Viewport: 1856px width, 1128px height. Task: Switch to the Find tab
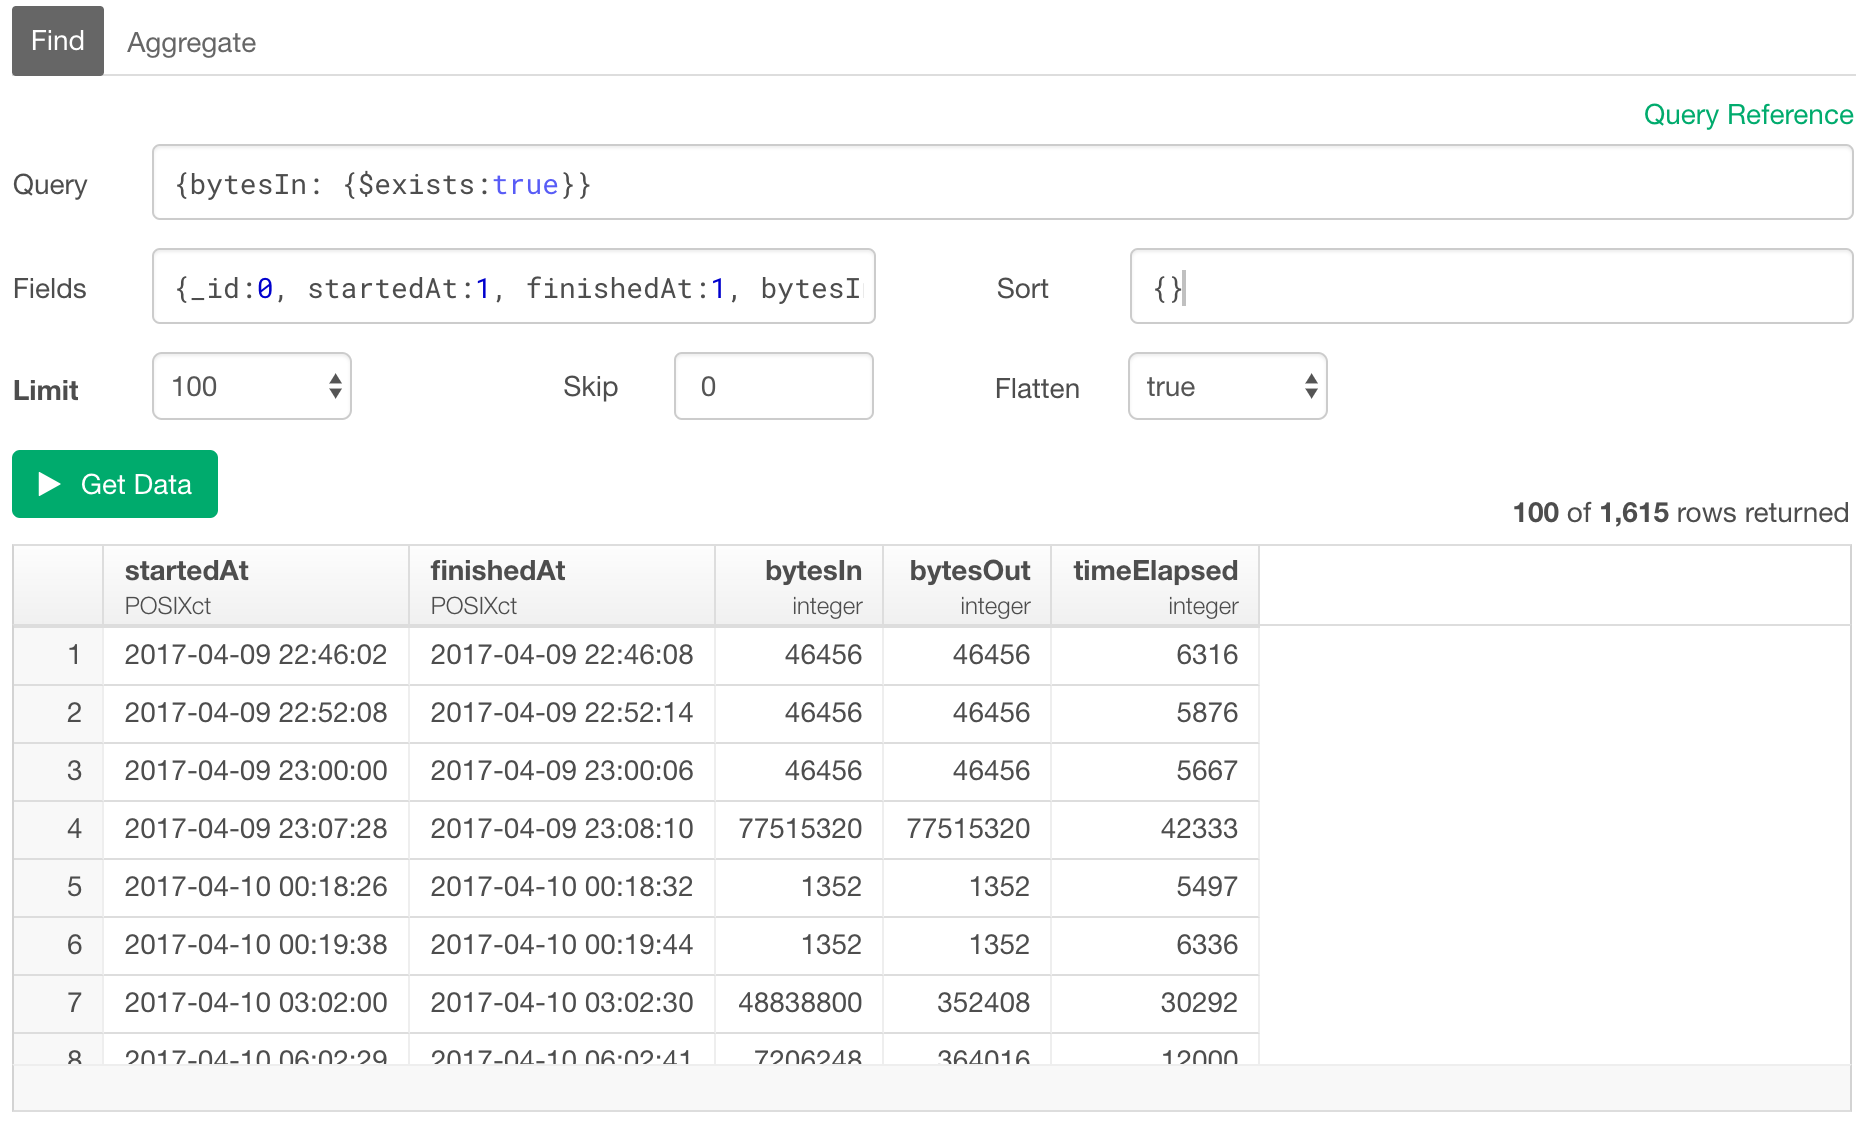[58, 41]
